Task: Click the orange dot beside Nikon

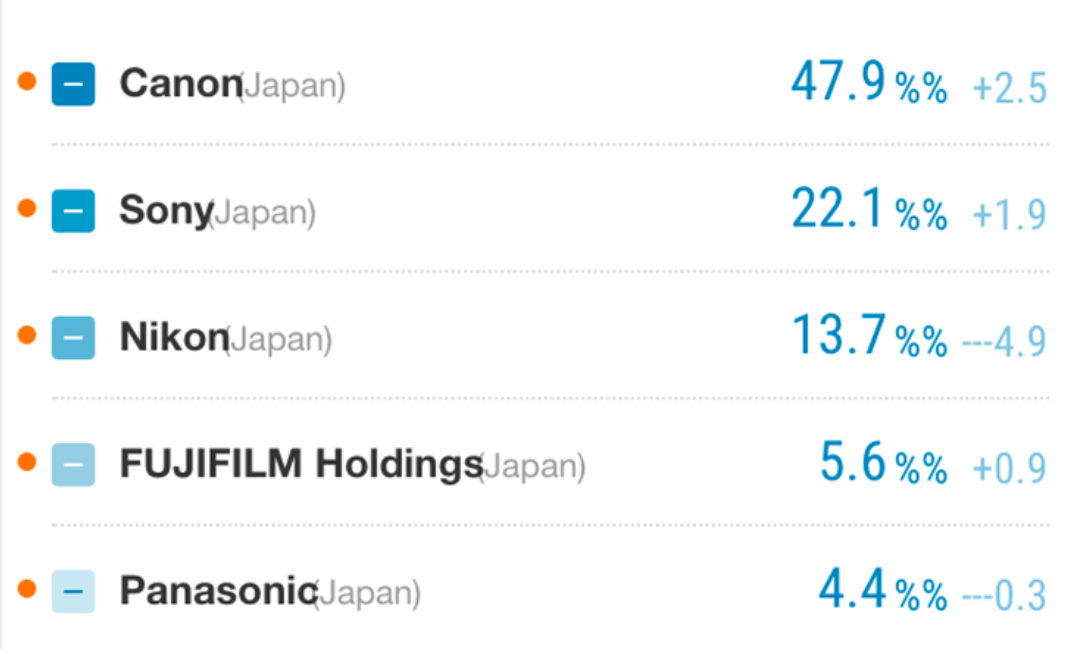Action: pyautogui.click(x=27, y=335)
